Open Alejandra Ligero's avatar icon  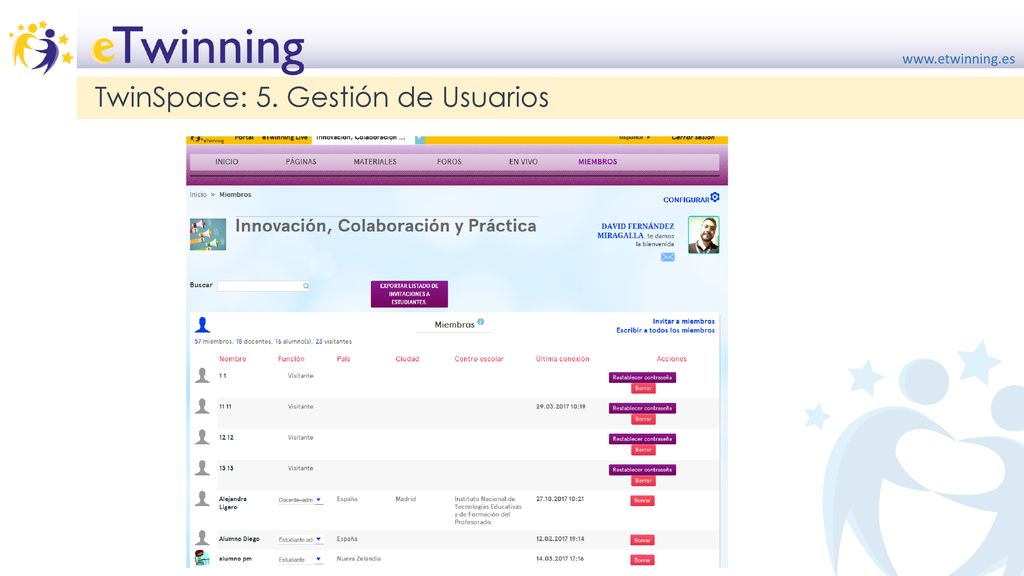[x=202, y=499]
